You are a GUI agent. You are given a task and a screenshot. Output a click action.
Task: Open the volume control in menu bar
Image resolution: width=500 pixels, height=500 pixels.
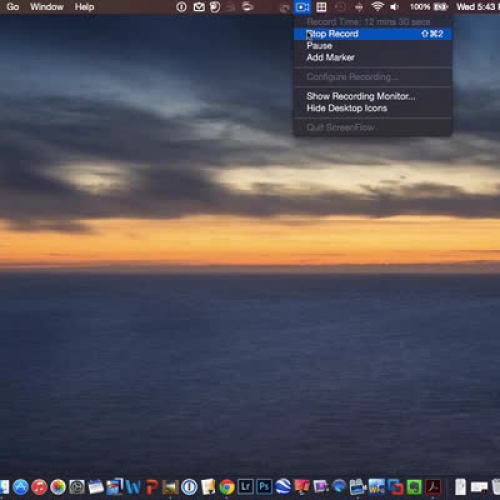[x=394, y=7]
